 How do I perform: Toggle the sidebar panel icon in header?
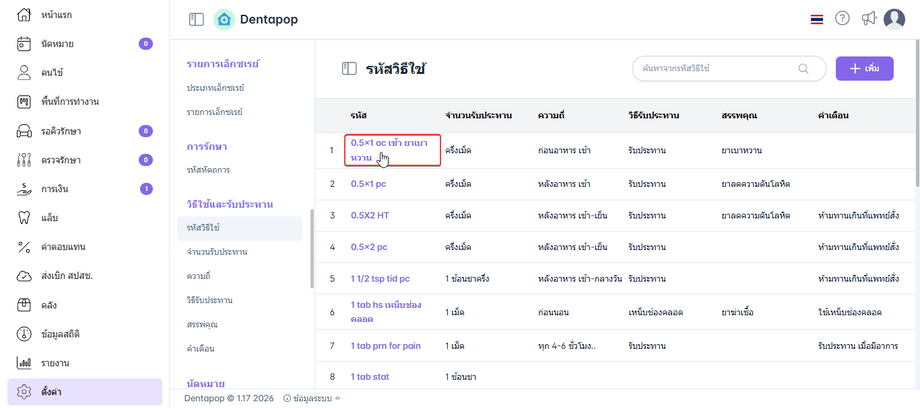click(196, 19)
